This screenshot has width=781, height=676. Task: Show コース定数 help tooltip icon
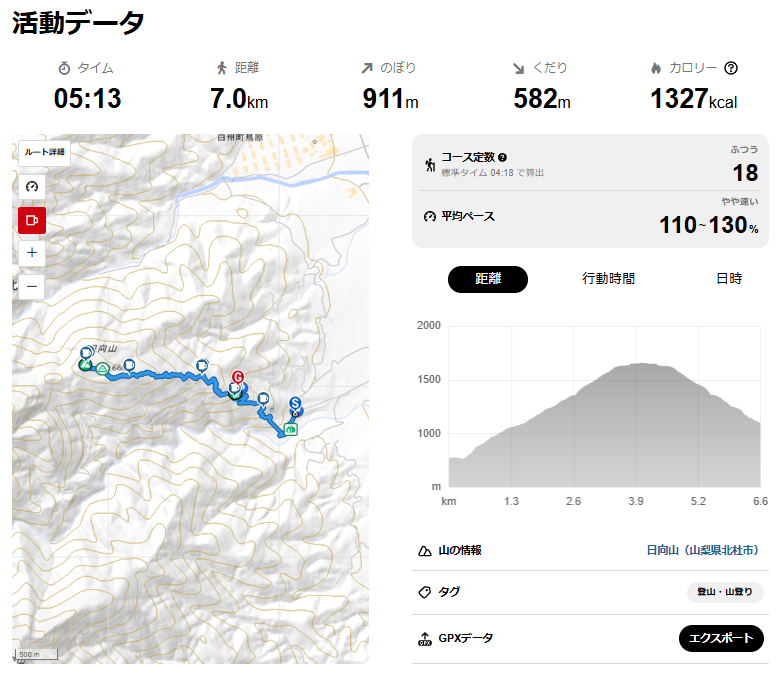click(503, 157)
